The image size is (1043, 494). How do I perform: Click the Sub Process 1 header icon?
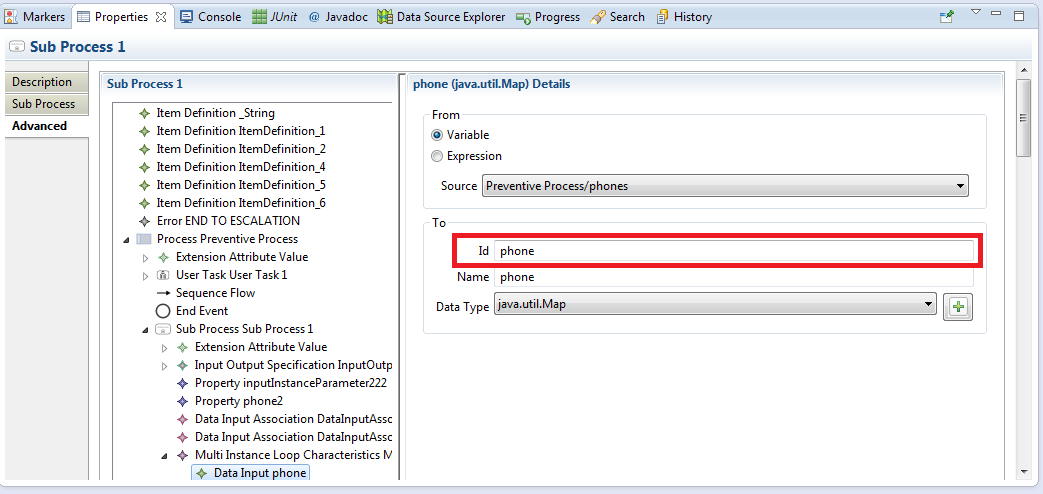click(17, 47)
